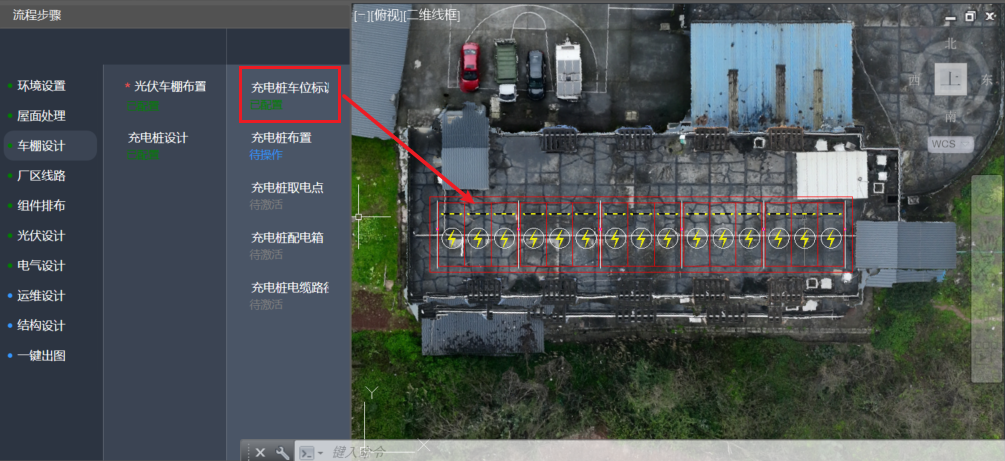The height and width of the screenshot is (461, 1005).
Task: Click the 充电桩布置 pending operation item
Action: 281,137
